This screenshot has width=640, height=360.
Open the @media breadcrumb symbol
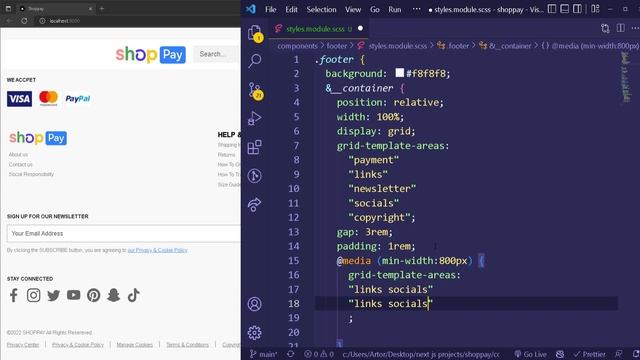pos(590,46)
